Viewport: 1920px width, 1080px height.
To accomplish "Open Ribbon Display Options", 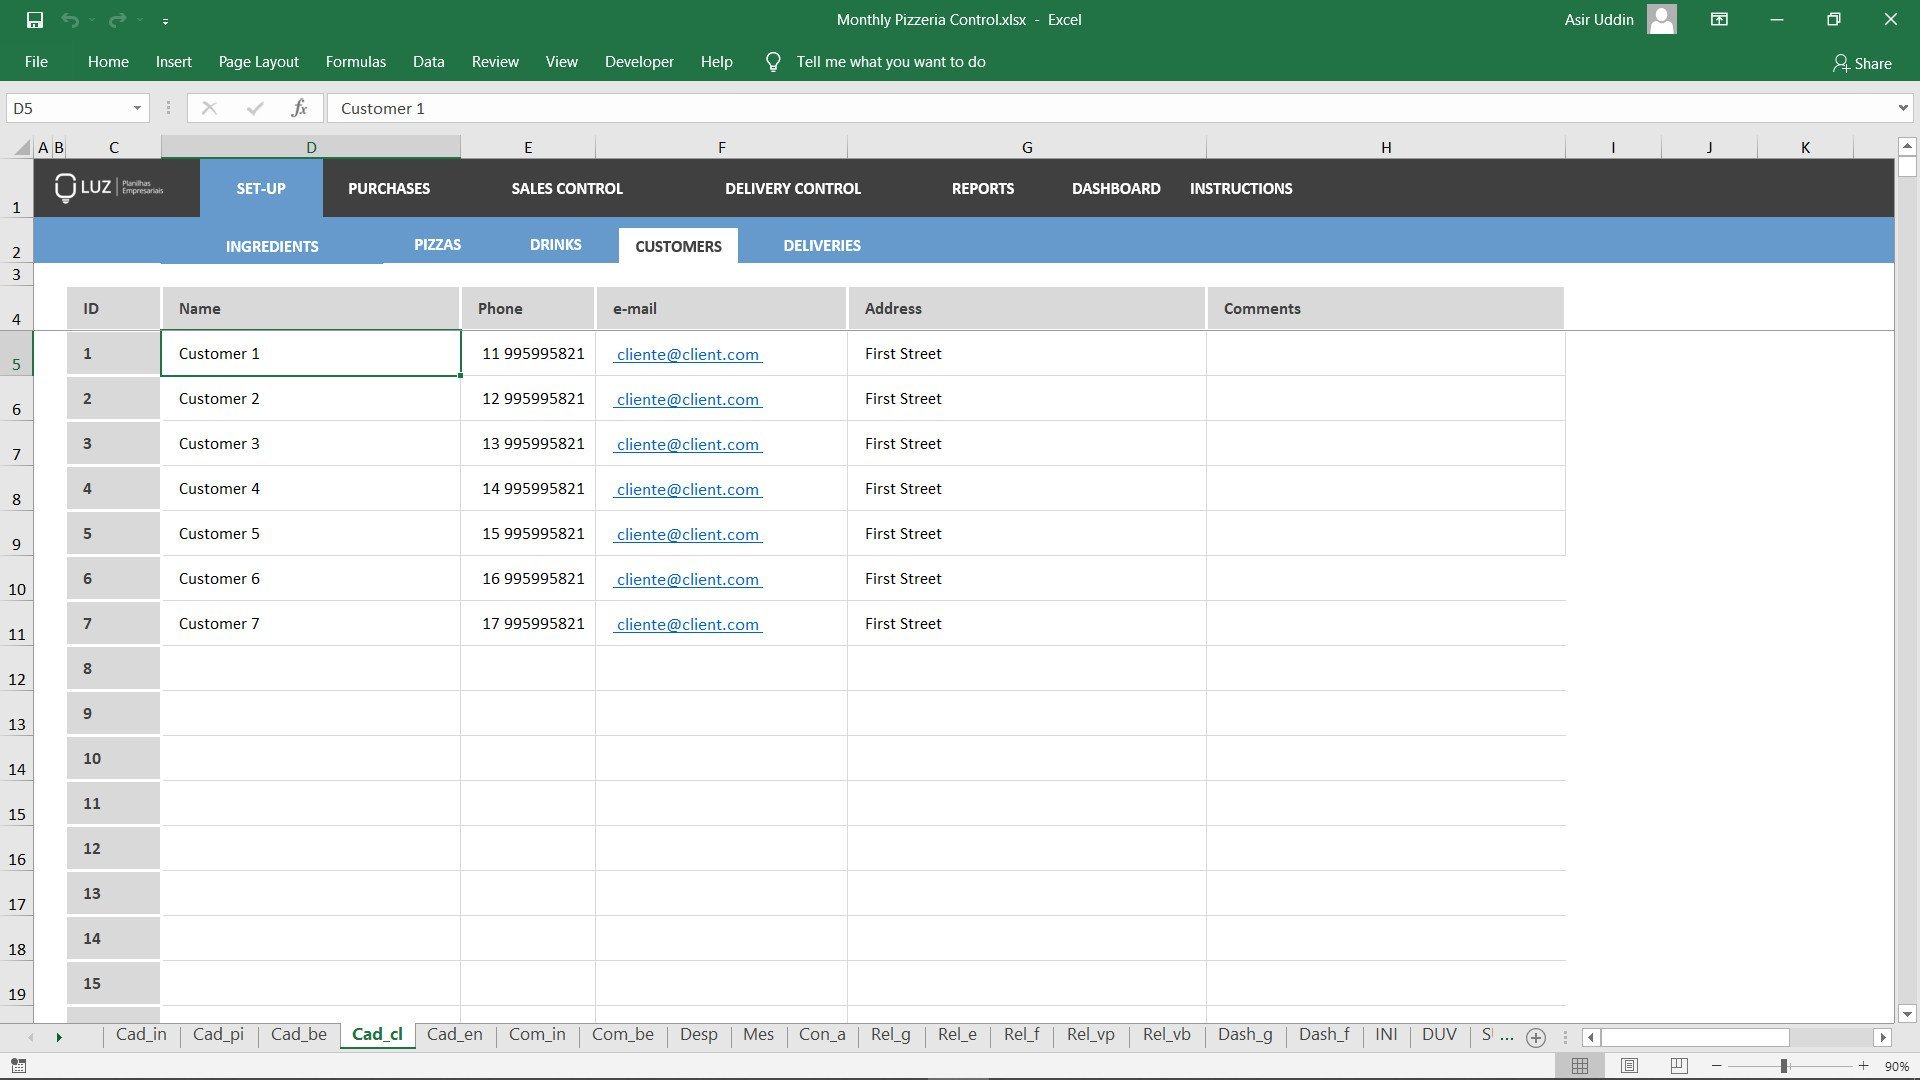I will click(1718, 19).
